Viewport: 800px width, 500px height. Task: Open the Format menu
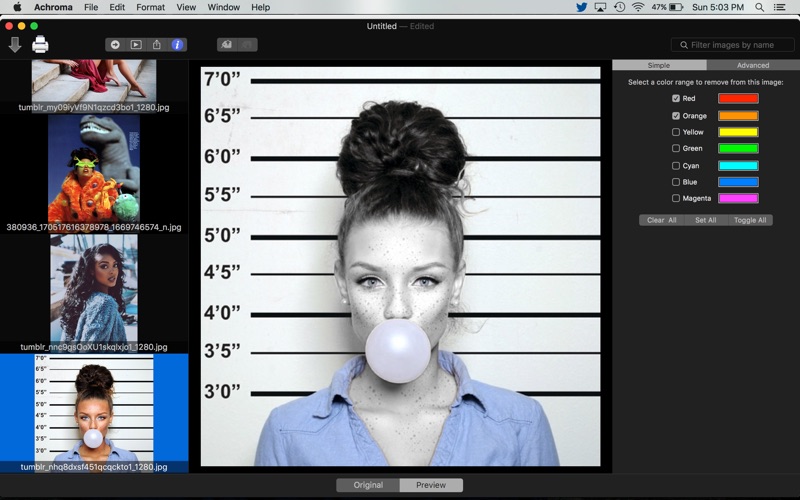tap(150, 7)
